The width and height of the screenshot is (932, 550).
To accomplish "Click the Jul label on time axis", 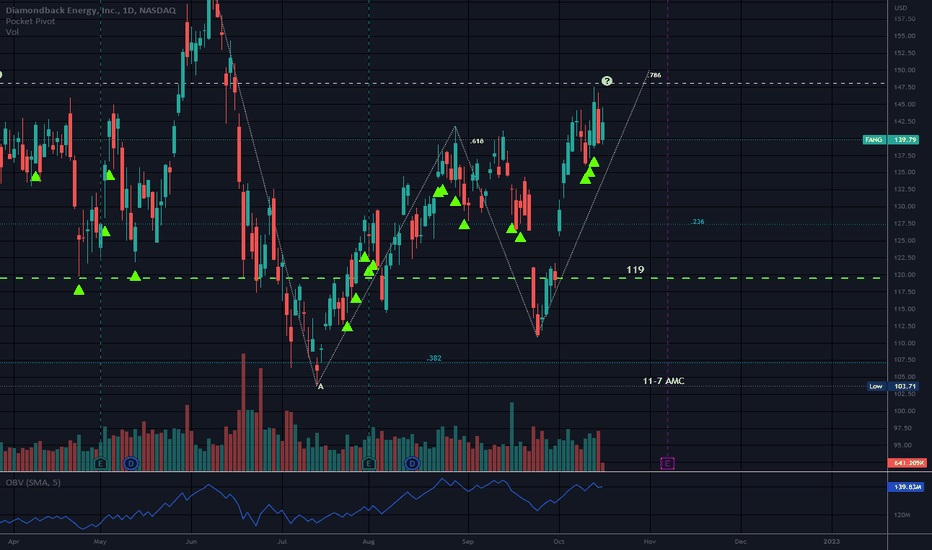I will point(282,542).
